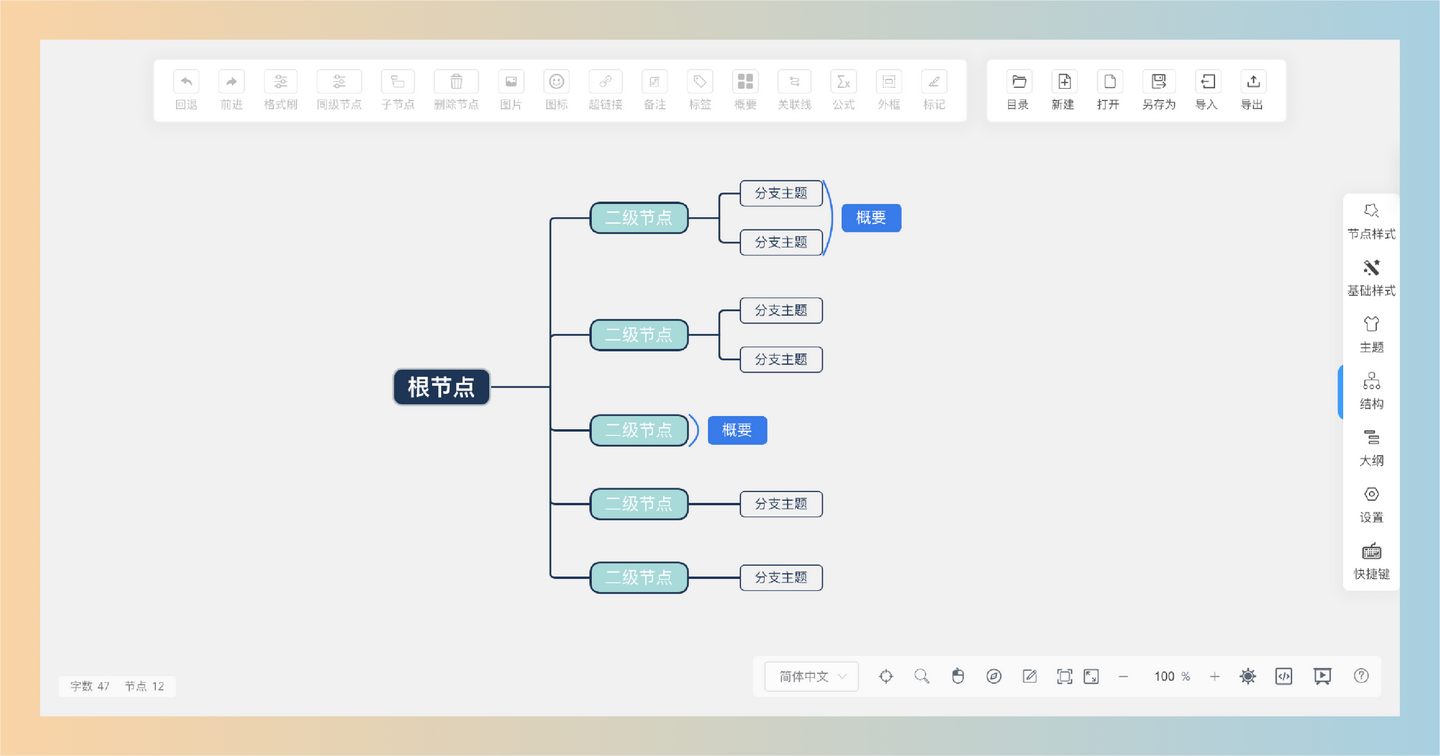Select the 根节点 root node
Image resolution: width=1440 pixels, height=756 pixels.
(441, 387)
